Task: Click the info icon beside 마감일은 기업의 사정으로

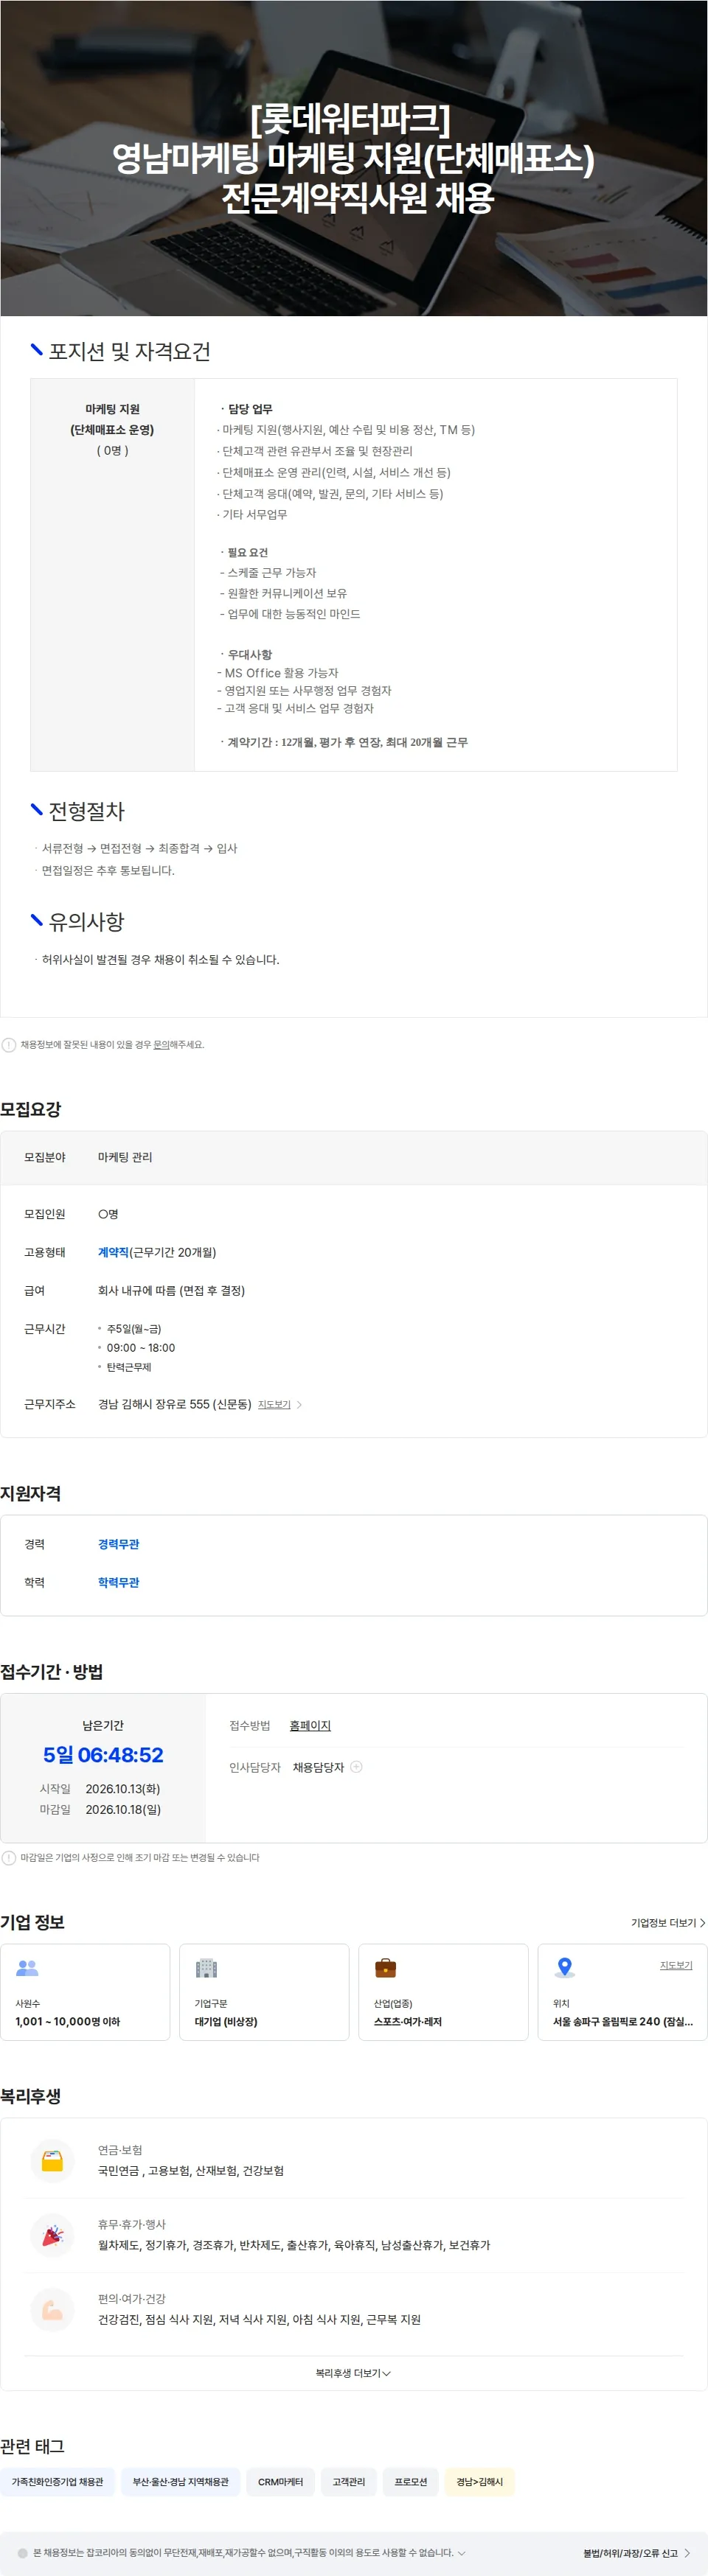Action: [9, 1858]
